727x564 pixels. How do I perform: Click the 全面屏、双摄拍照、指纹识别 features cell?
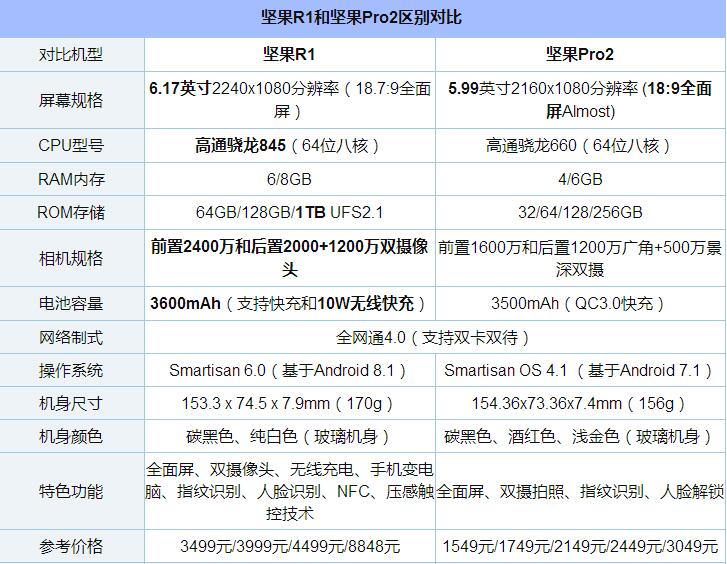[x=580, y=491]
